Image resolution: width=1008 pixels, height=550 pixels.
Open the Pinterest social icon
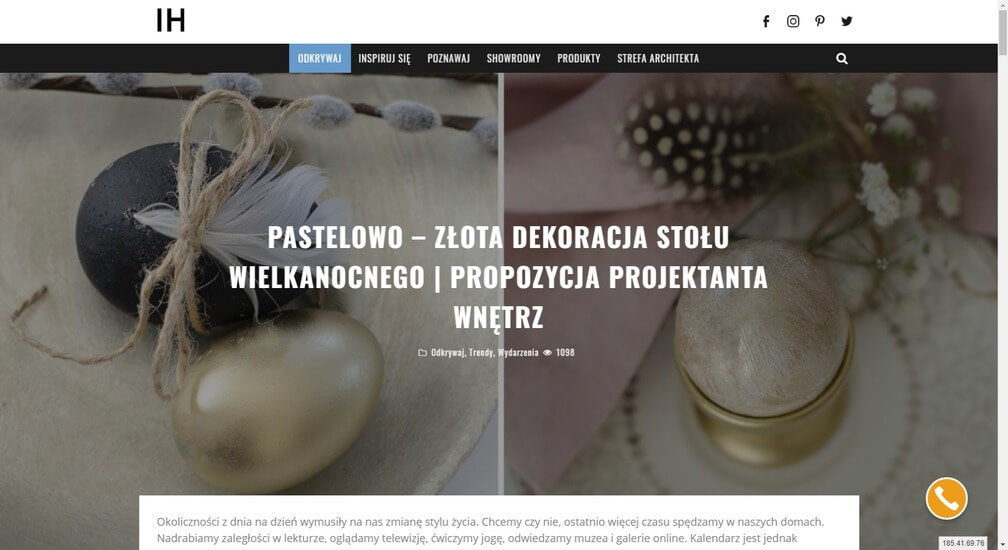click(x=820, y=21)
